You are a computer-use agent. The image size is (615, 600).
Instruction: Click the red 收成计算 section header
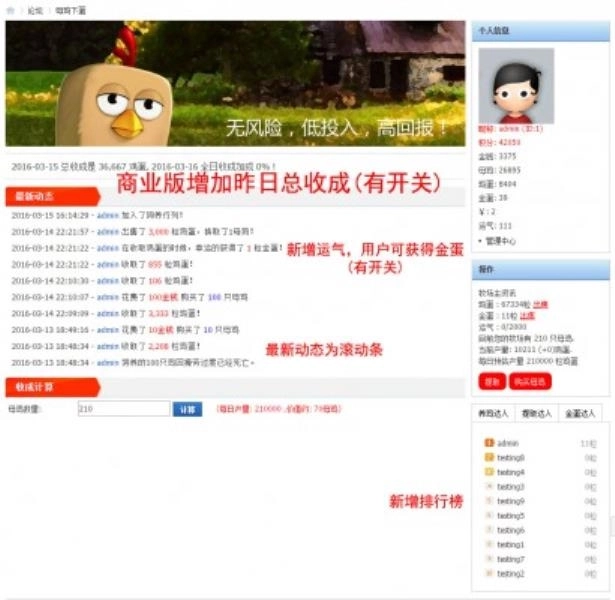click(x=53, y=387)
